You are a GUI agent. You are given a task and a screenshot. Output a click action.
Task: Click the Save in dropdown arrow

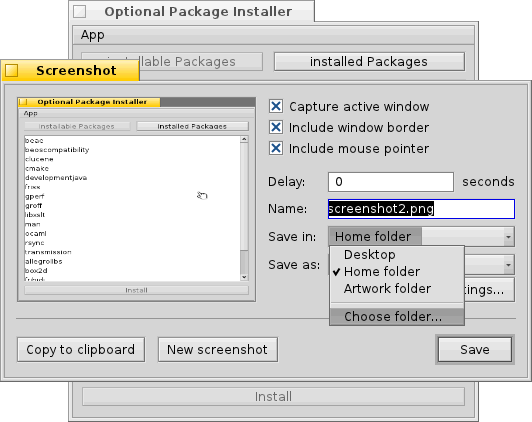[x=508, y=237]
